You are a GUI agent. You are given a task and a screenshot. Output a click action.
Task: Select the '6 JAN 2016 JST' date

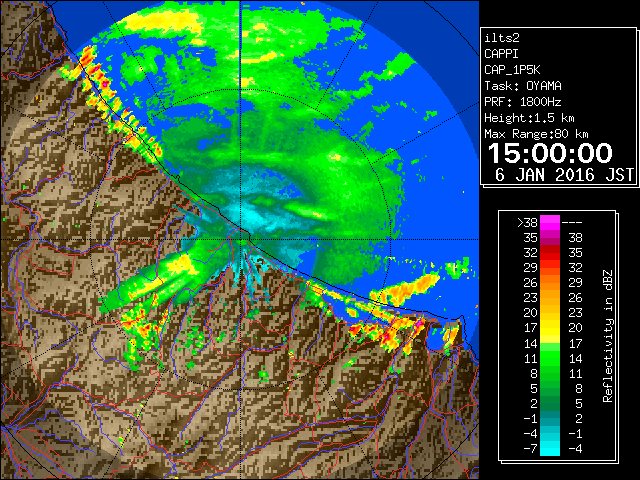[x=564, y=175]
